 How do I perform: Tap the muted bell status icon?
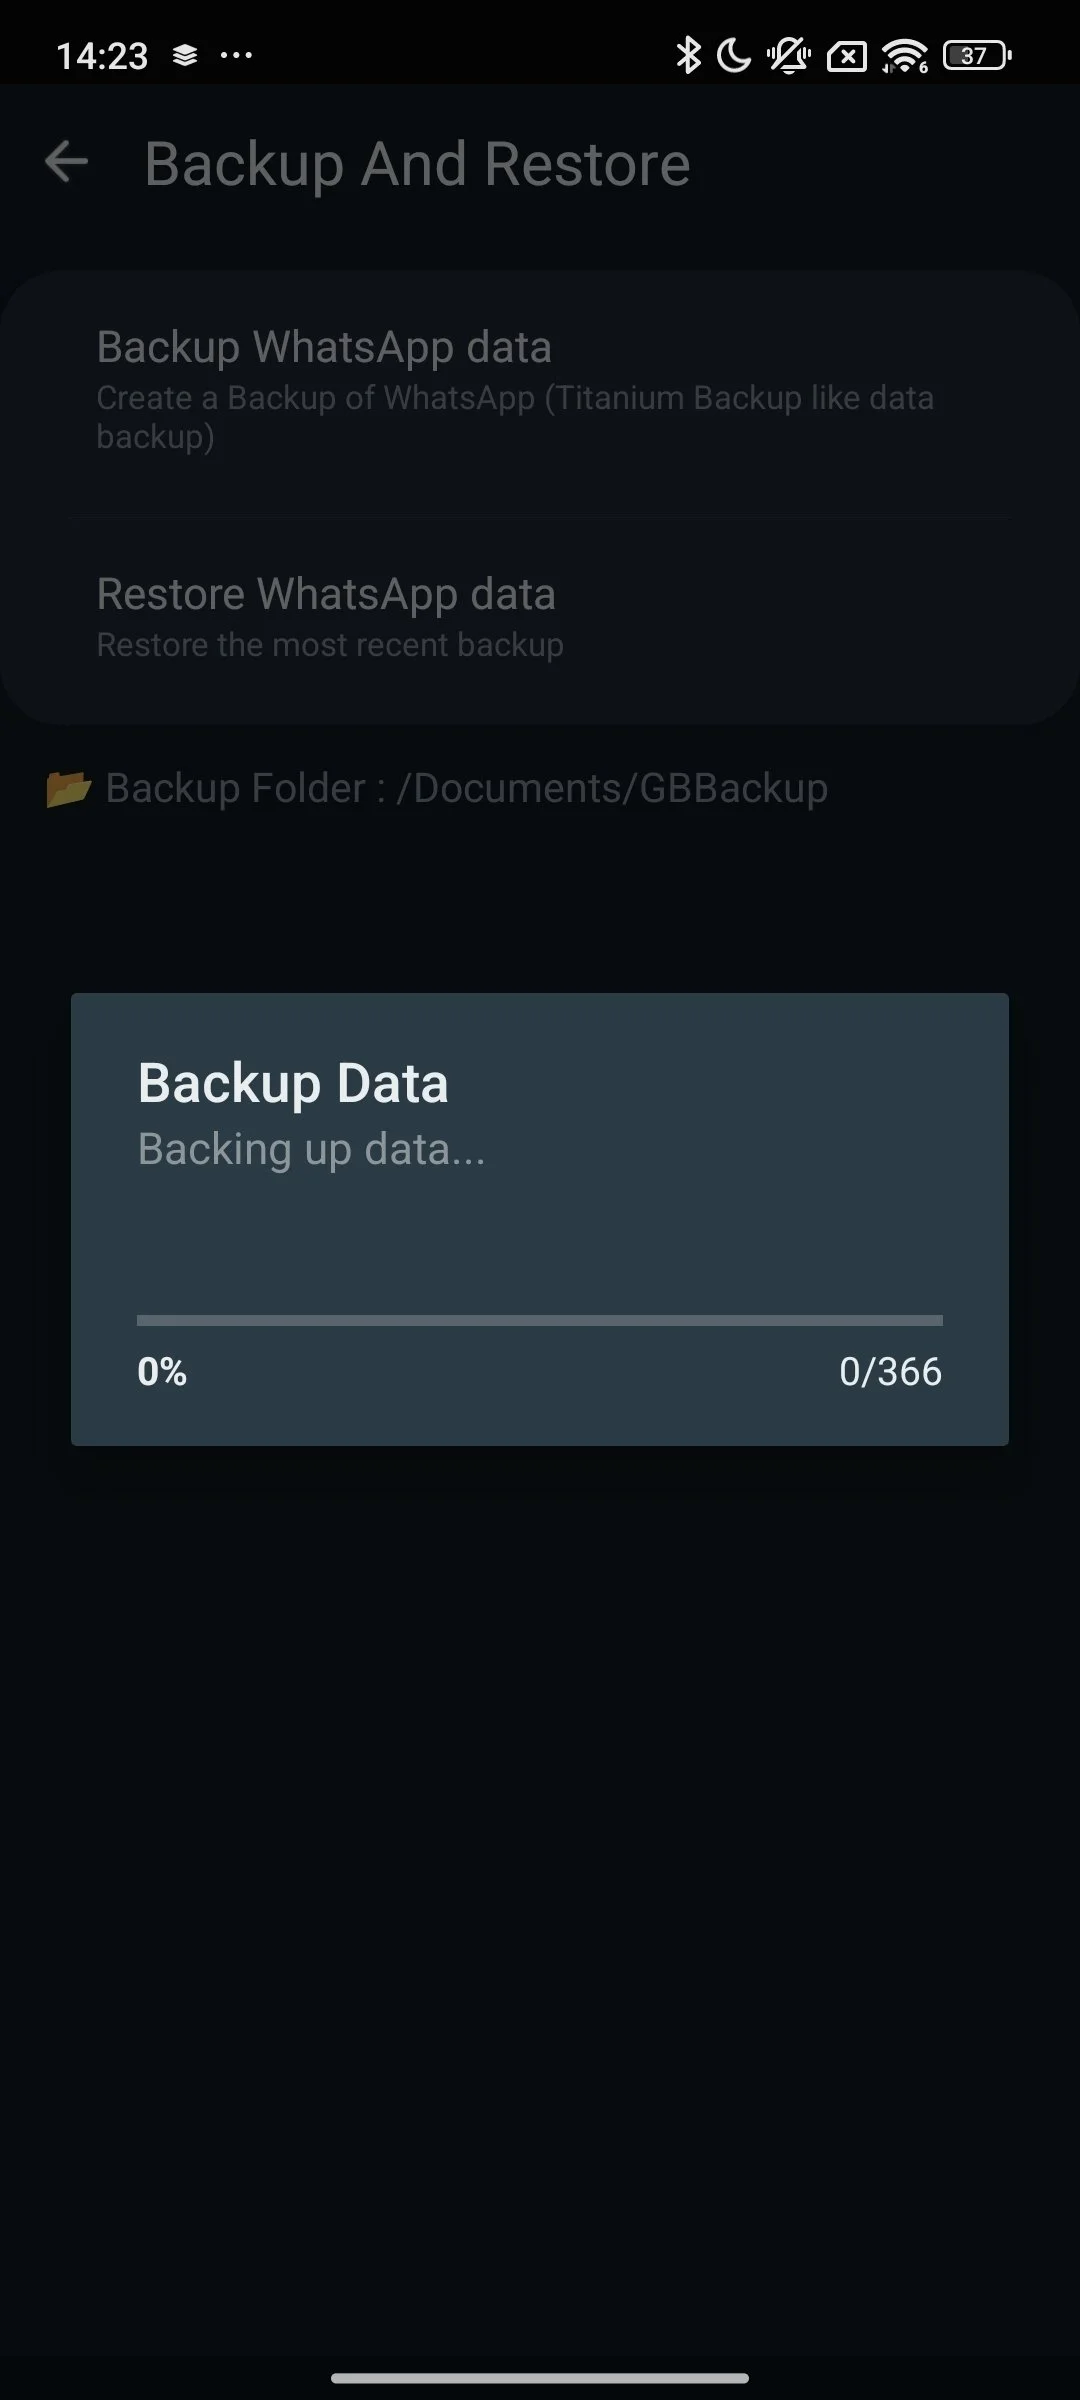pos(789,56)
